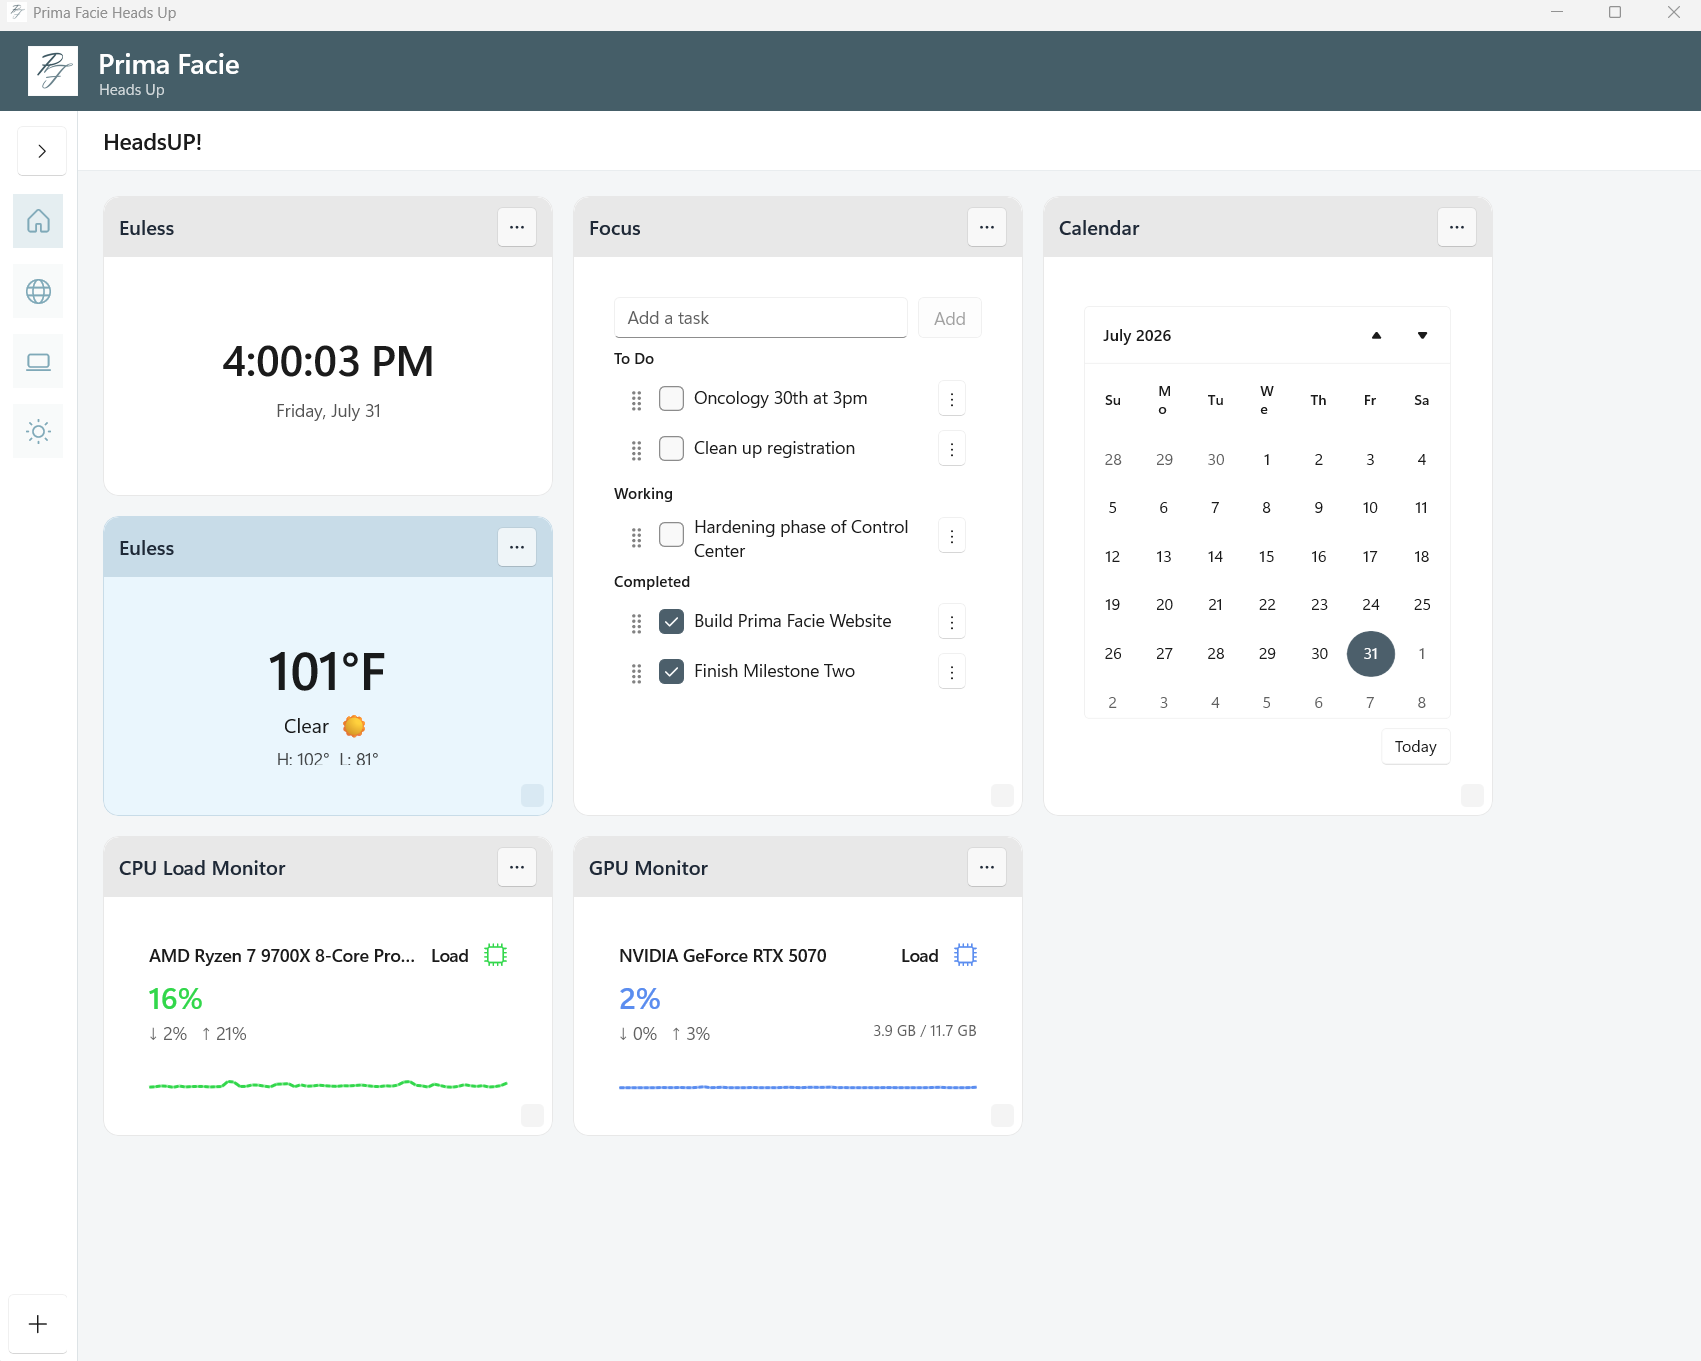Click drag handle for Finish Milestone Two
This screenshot has height=1361, width=1701.
tap(637, 674)
